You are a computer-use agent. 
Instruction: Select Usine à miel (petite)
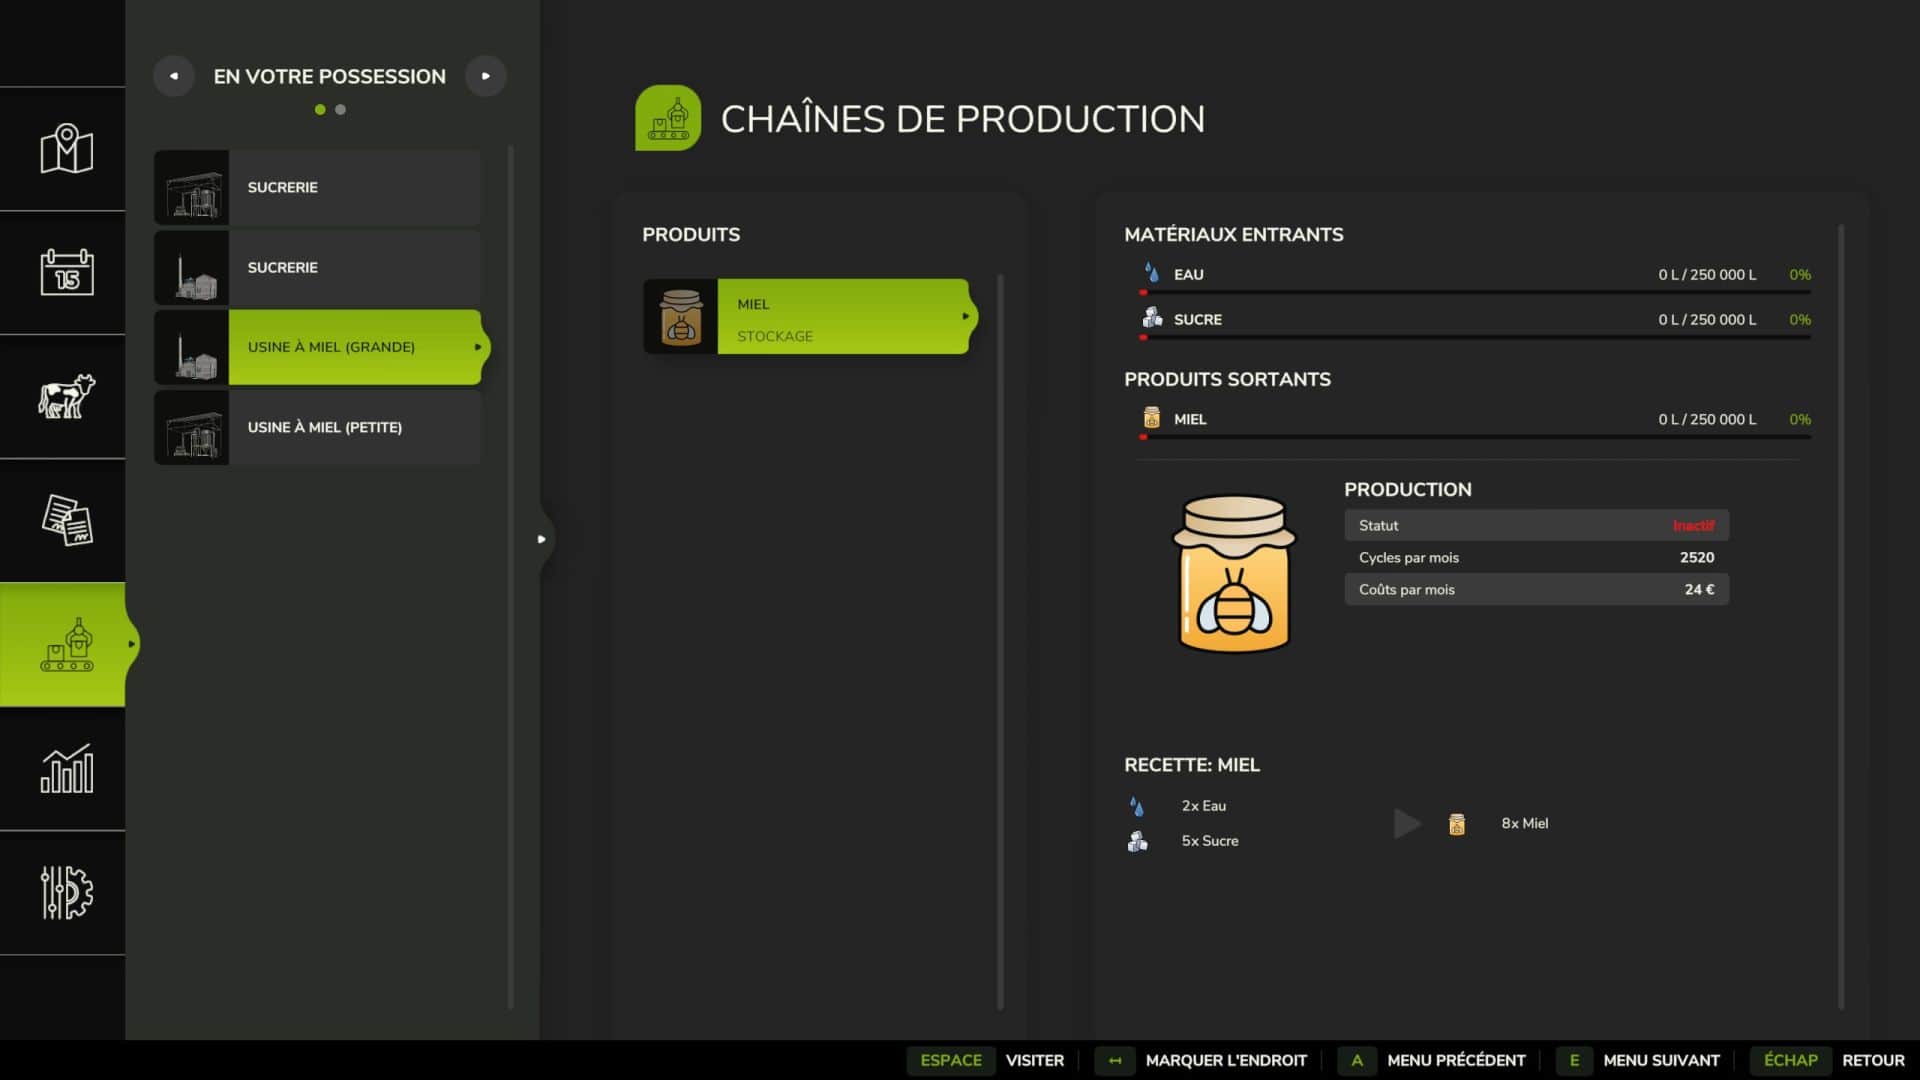coord(318,427)
